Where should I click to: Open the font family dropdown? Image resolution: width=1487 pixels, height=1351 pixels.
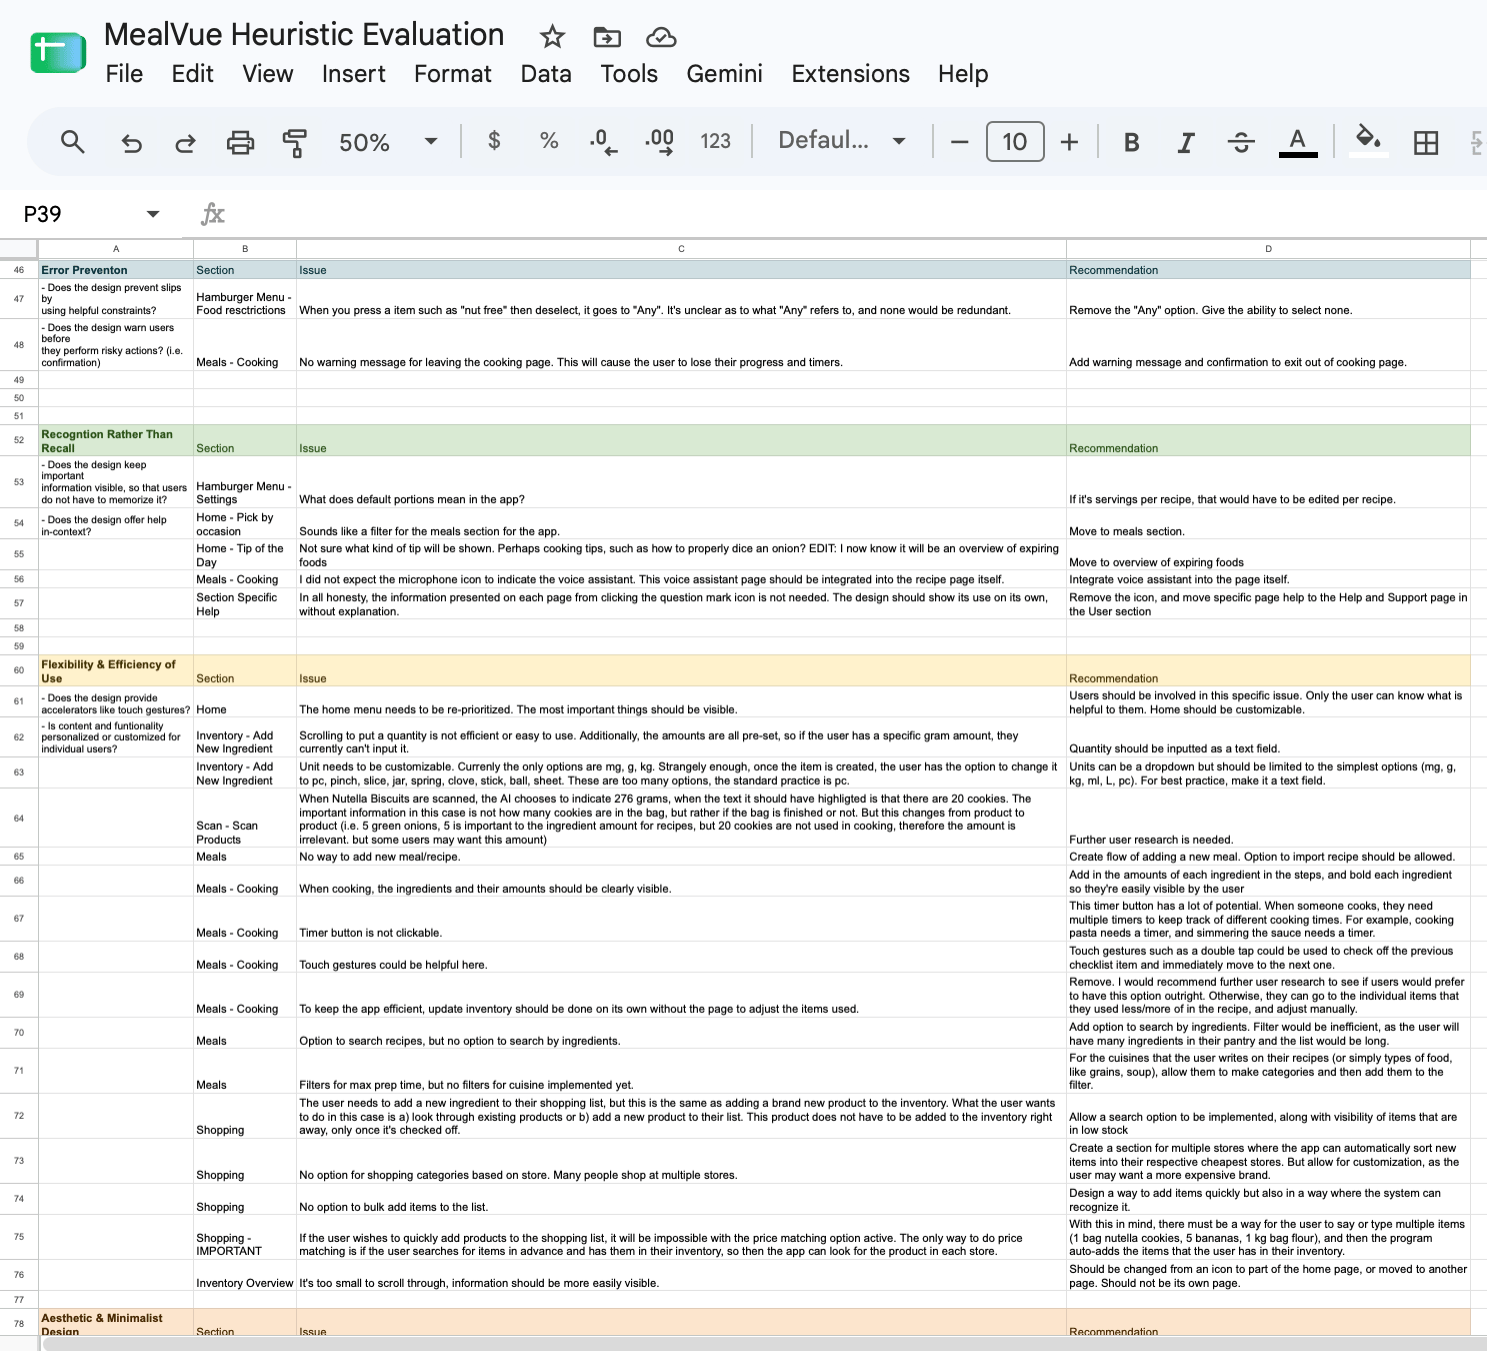[842, 141]
